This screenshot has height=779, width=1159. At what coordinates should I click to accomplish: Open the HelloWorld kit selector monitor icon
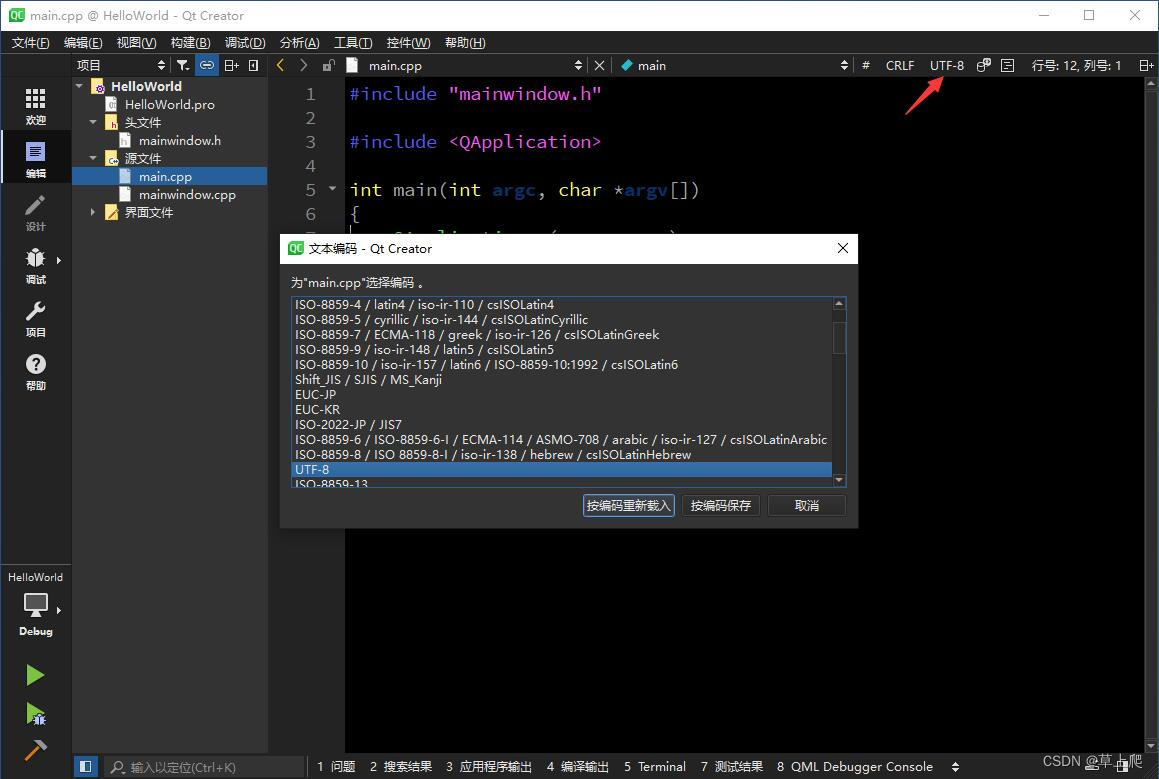[x=35, y=605]
